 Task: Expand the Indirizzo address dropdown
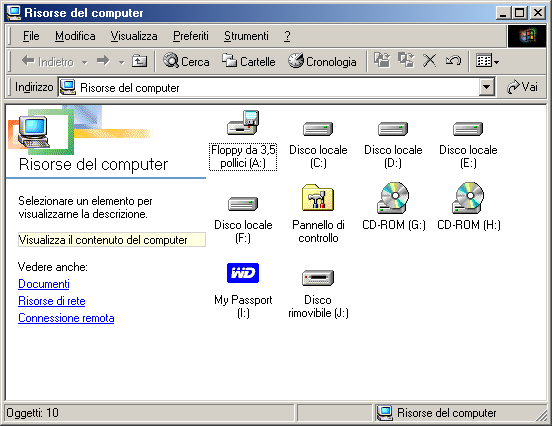point(487,87)
